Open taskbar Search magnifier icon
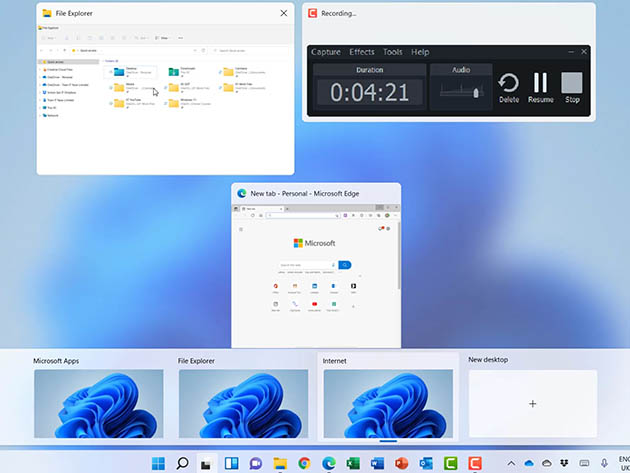630x473 pixels. pos(182,463)
